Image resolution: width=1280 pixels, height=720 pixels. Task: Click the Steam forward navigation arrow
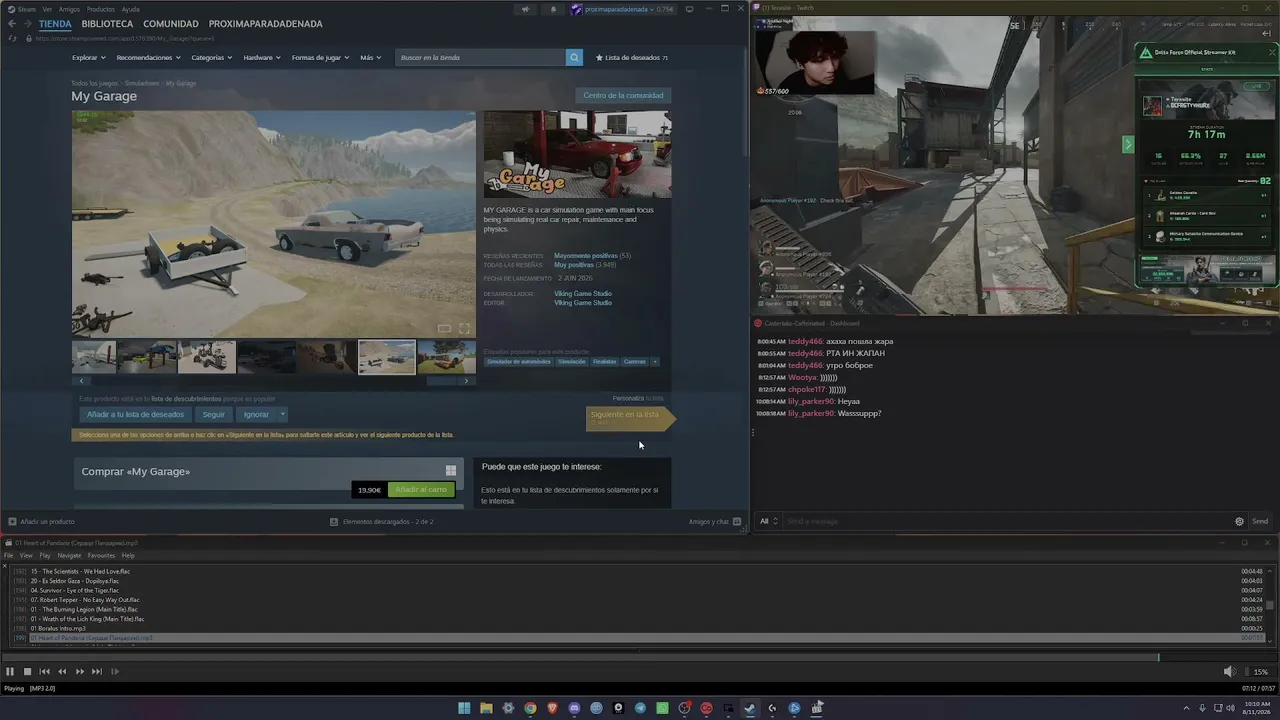pos(27,24)
